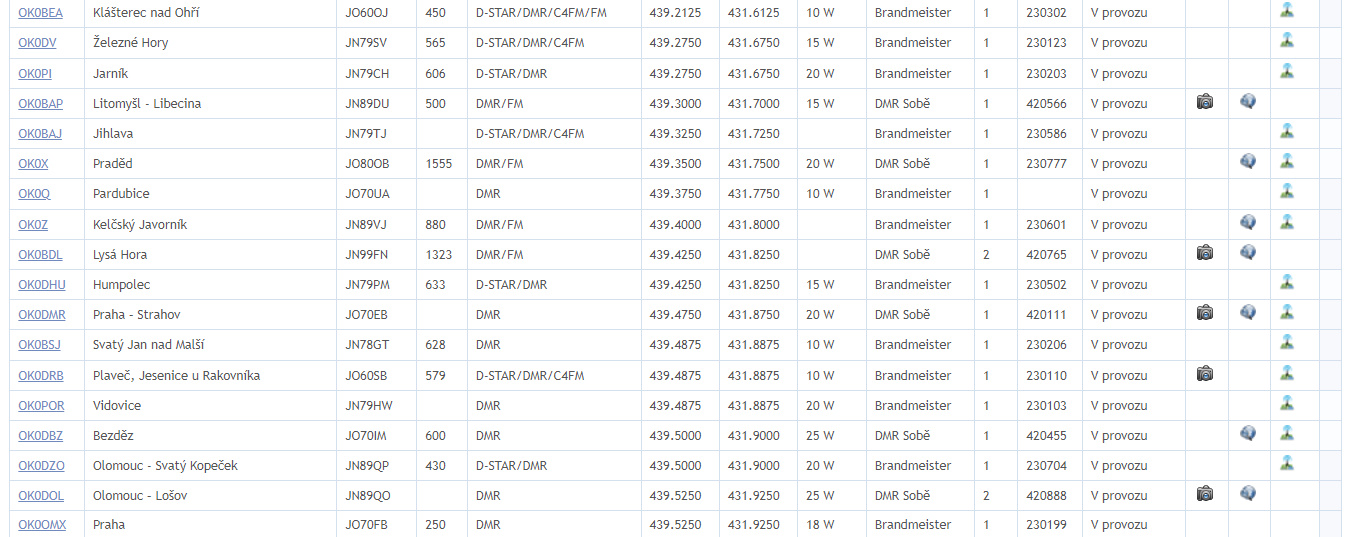The image size is (1360, 537).
Task: Open the camera icon for Olomouc - Lošov
Action: pyautogui.click(x=1205, y=494)
